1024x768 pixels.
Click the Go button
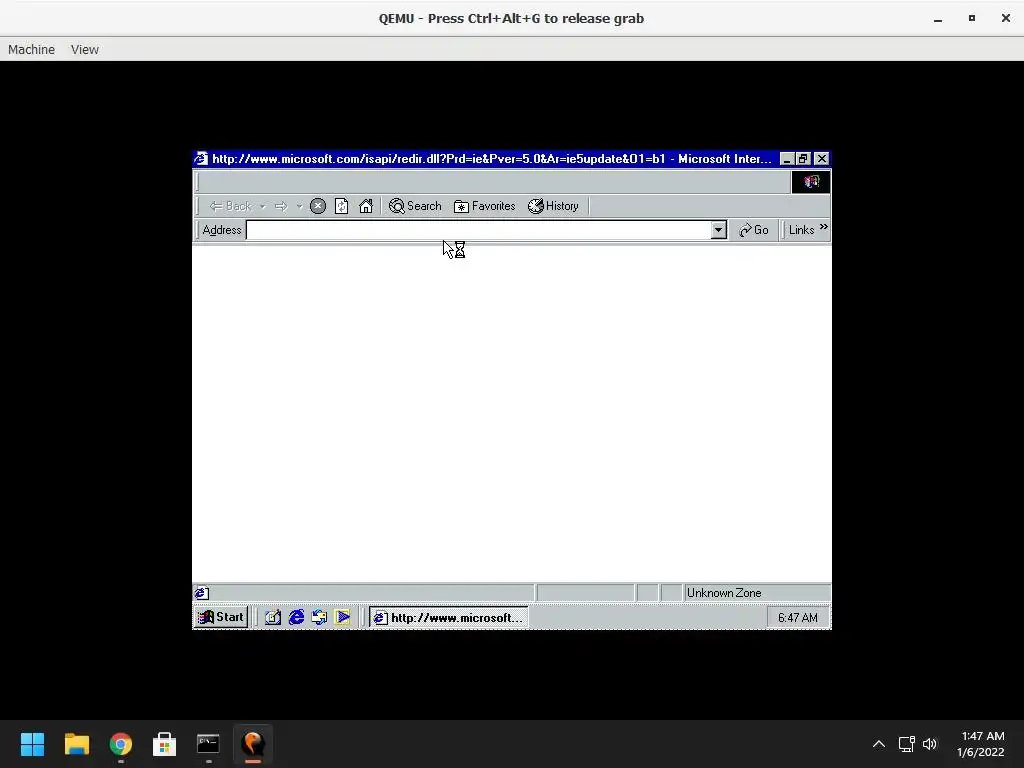pyautogui.click(x=754, y=230)
